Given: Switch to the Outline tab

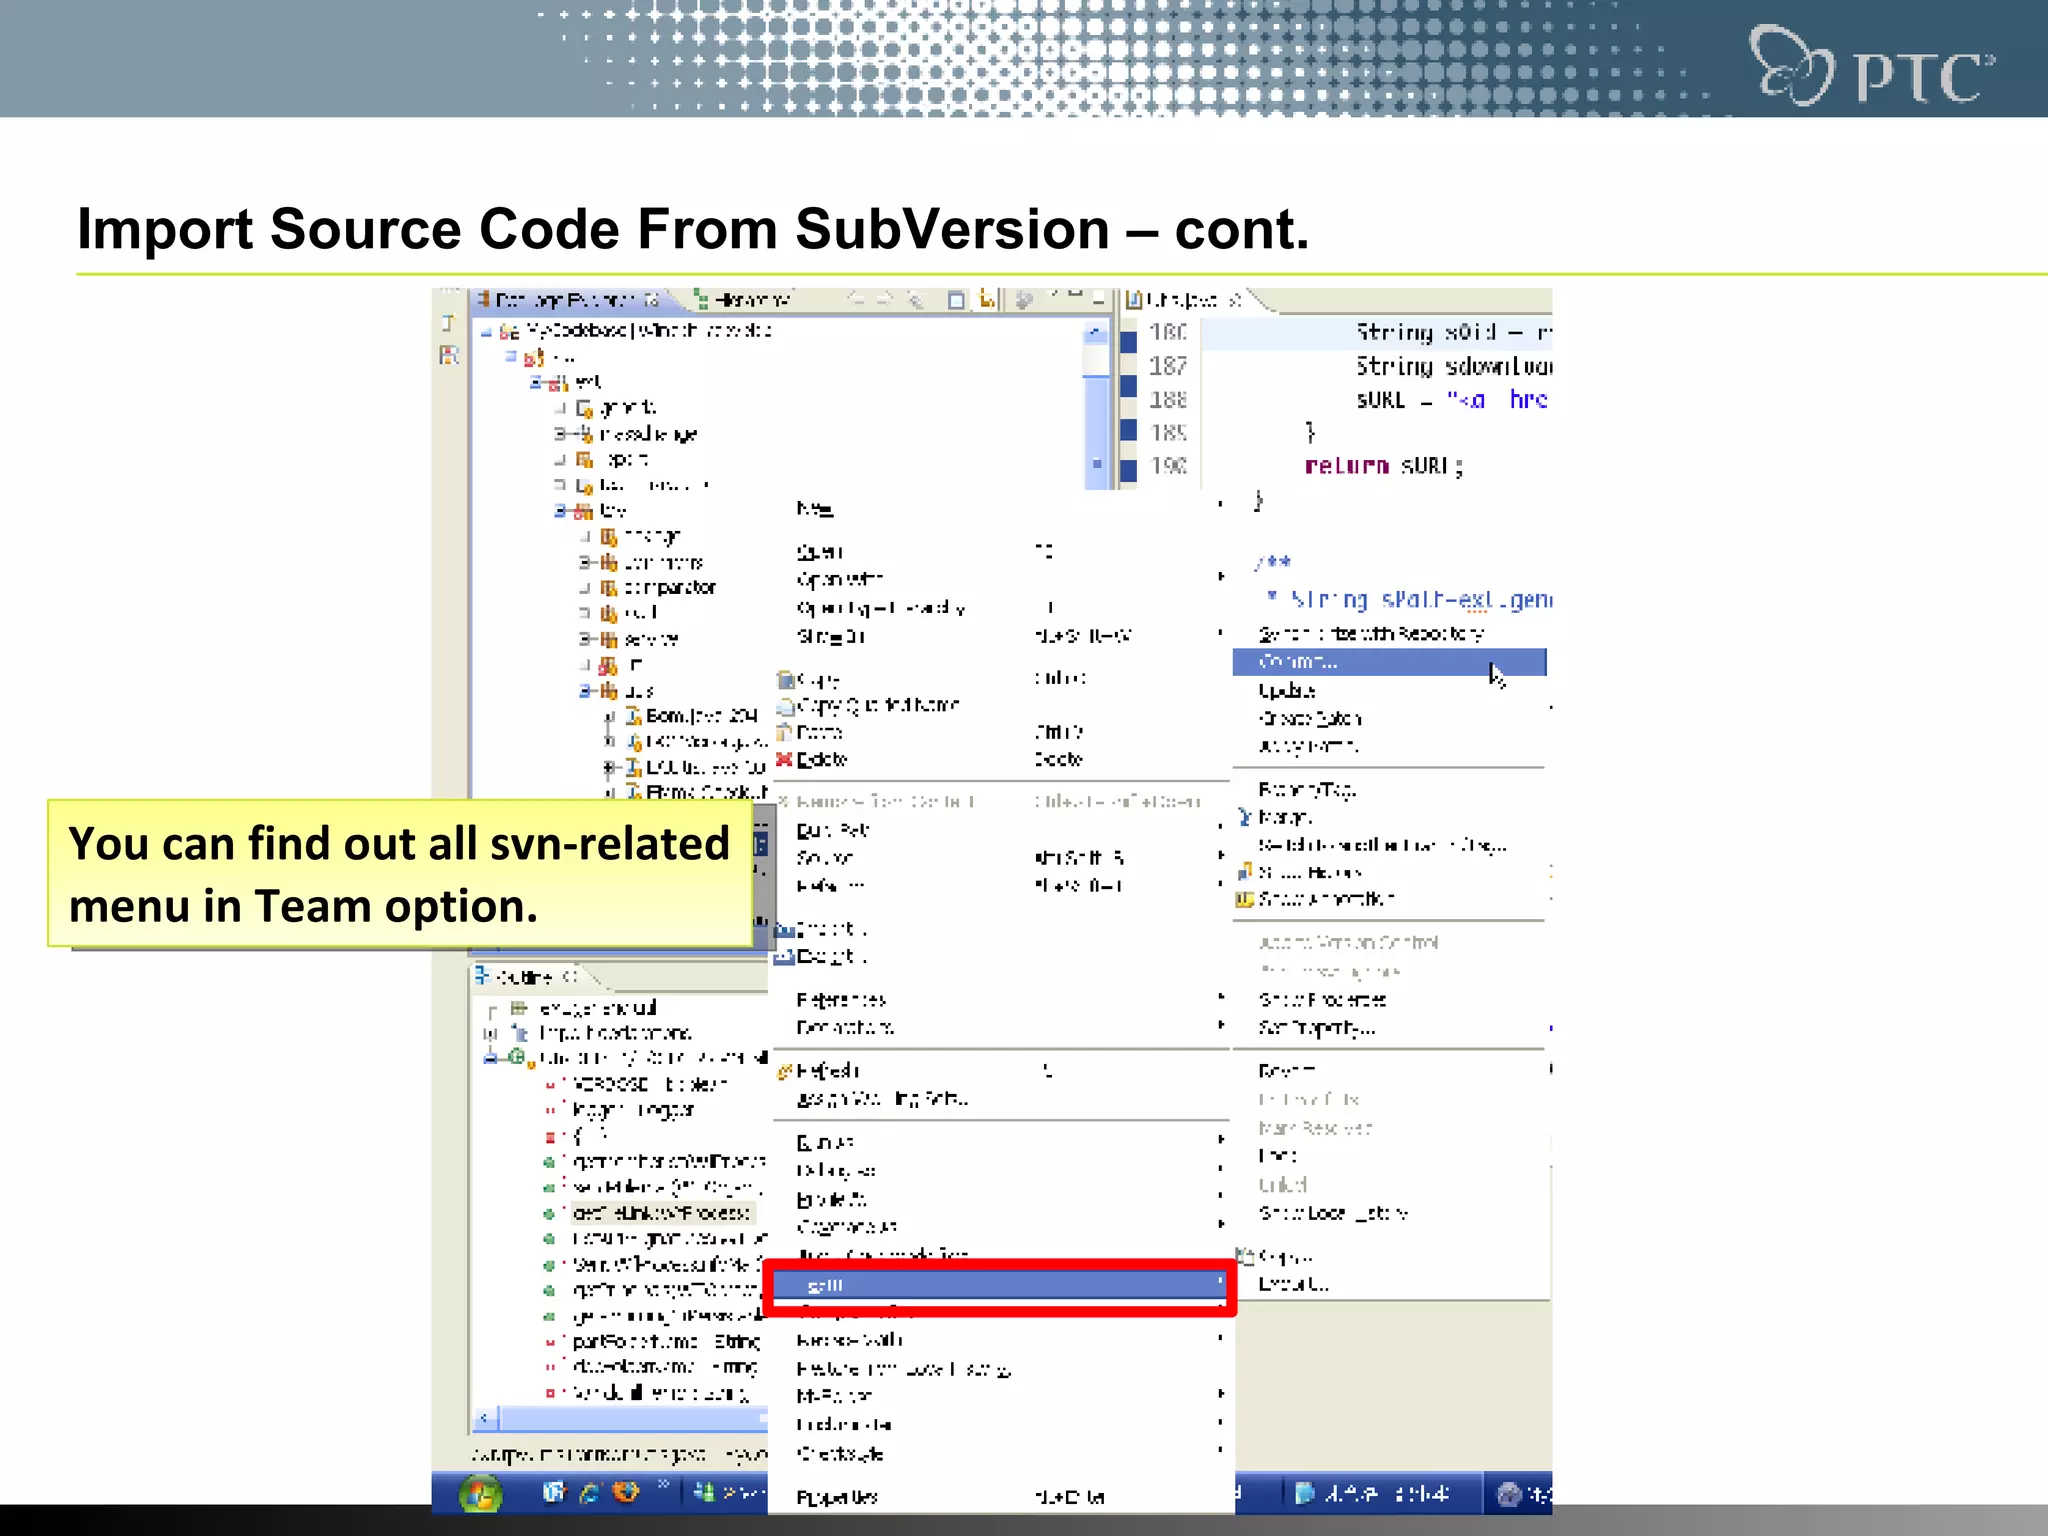Looking at the screenshot, I should point(528,976).
